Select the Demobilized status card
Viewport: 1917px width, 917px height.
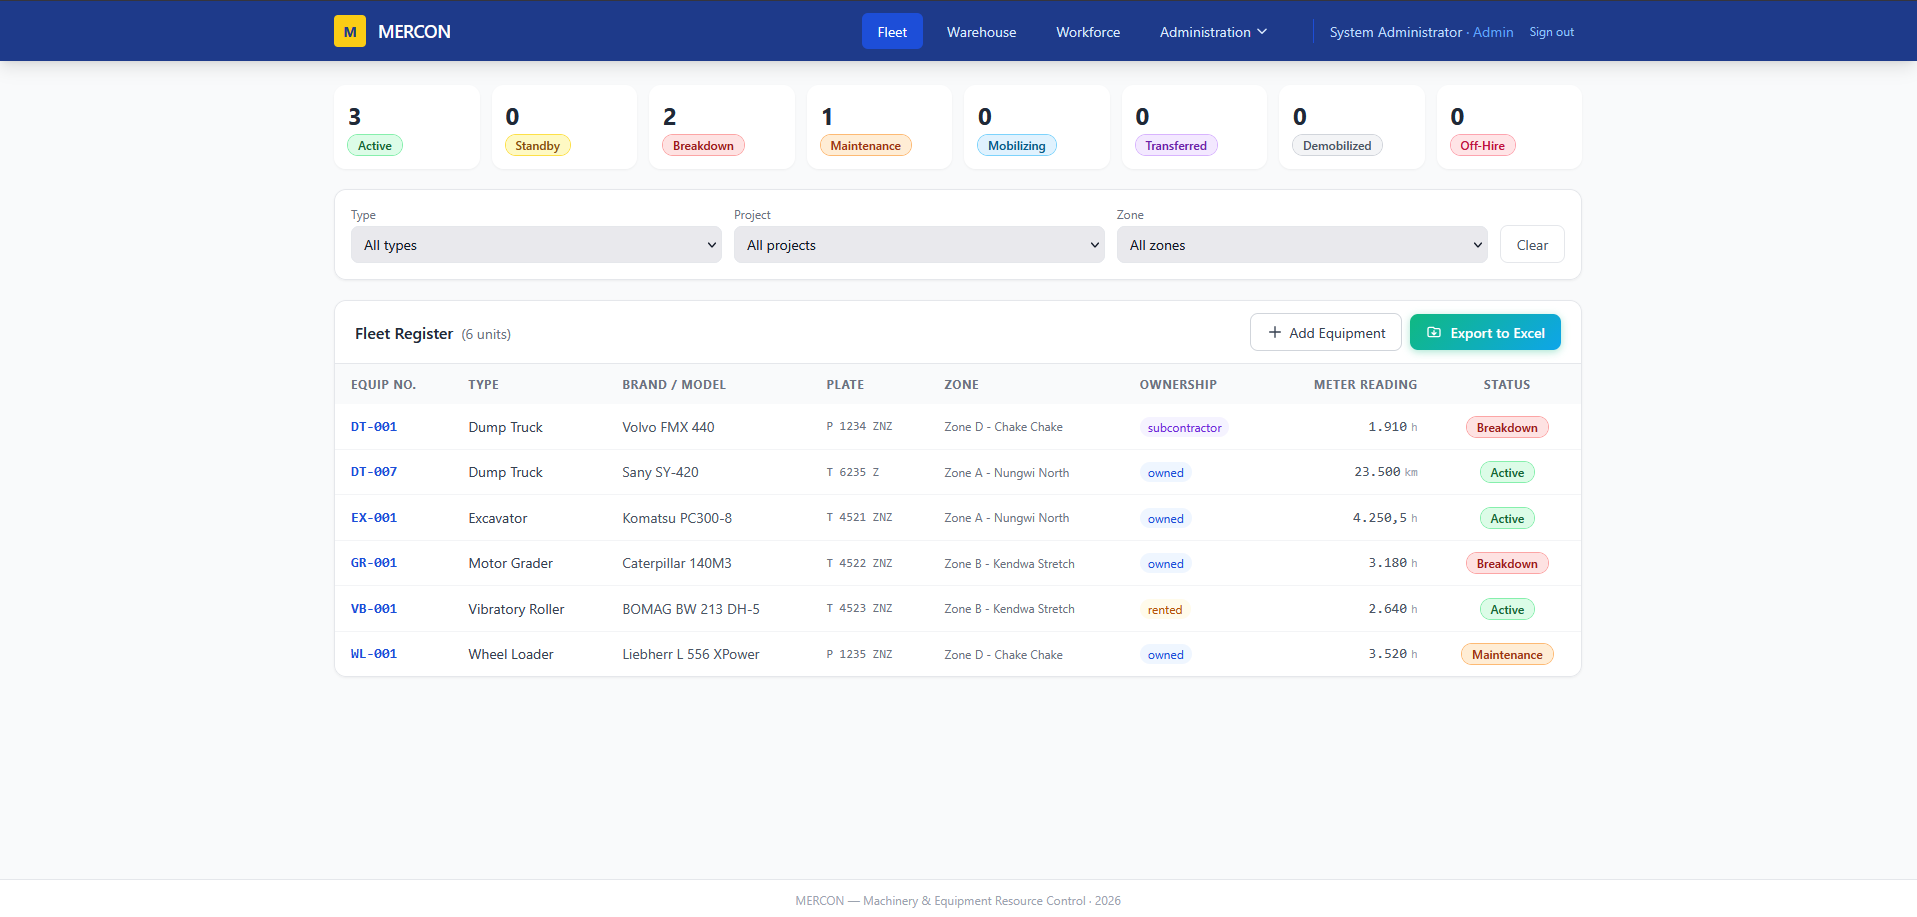pyautogui.click(x=1352, y=127)
